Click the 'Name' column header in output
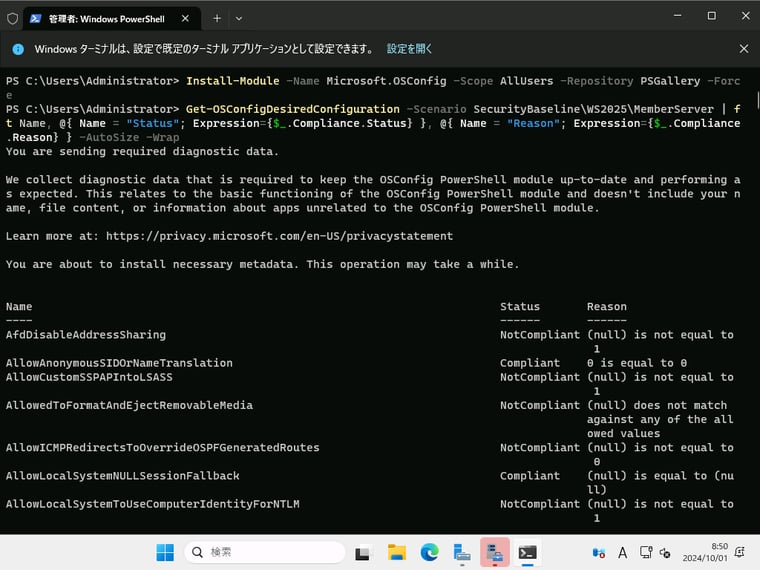760x570 pixels. (19, 306)
